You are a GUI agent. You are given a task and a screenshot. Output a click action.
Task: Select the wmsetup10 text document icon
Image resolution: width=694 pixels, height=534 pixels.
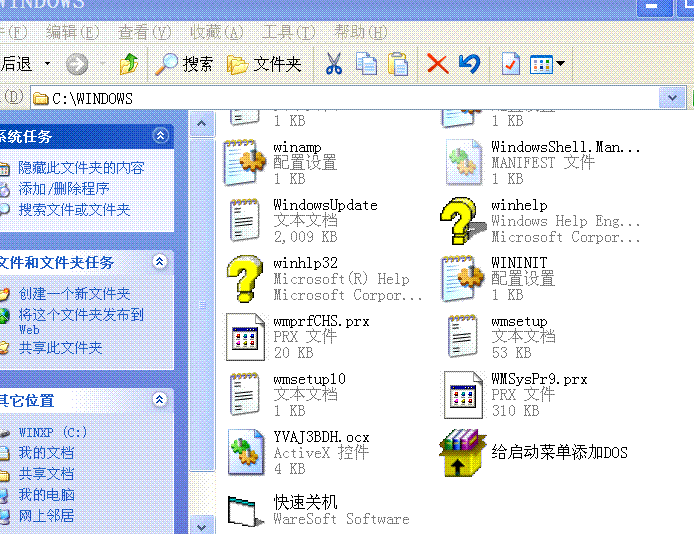click(x=244, y=394)
